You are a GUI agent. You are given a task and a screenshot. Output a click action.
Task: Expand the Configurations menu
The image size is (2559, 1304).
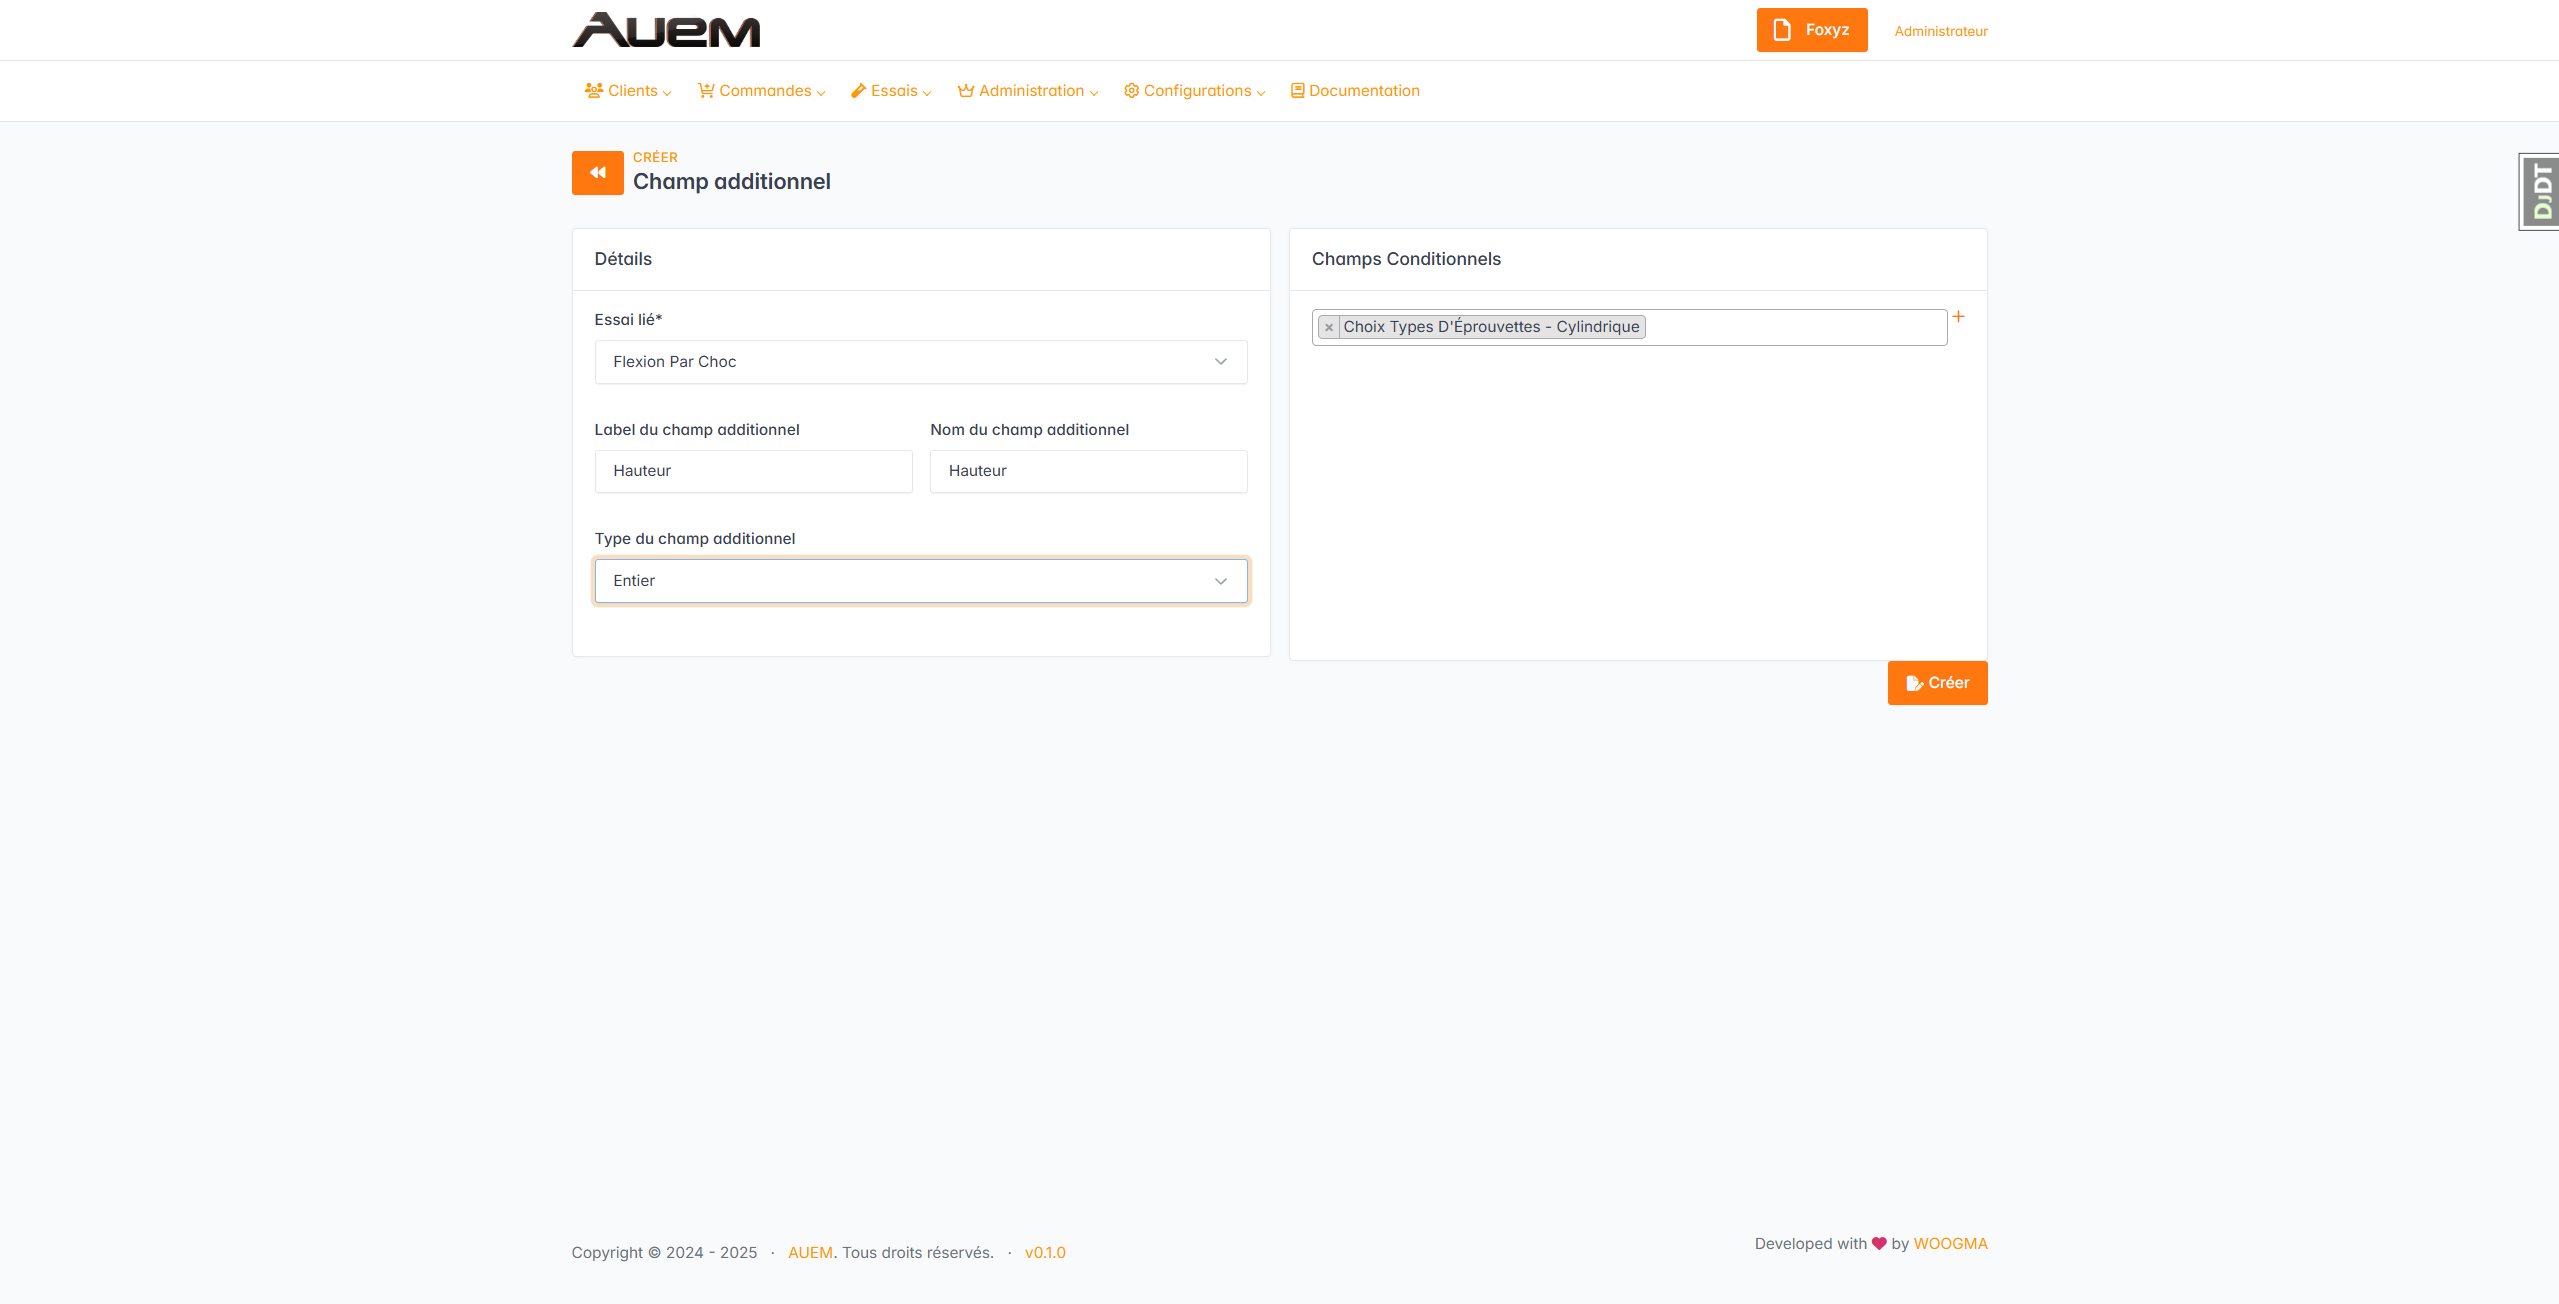(1194, 91)
